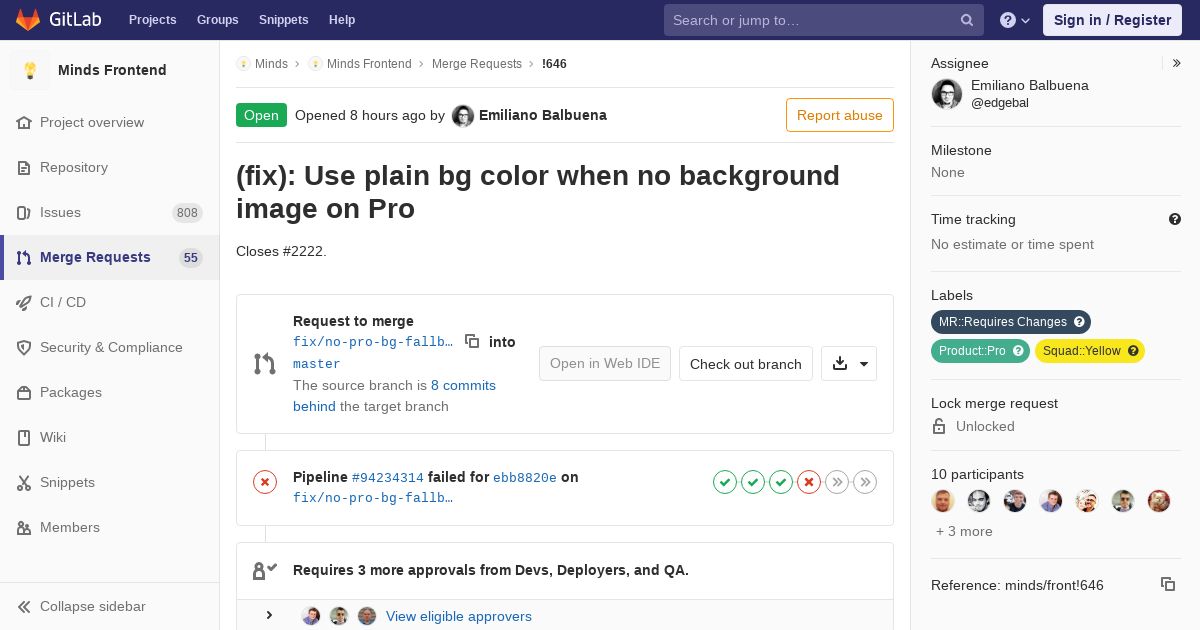Open the failed pipeline status icon
Viewport: 1200px width, 630px height.
[x=265, y=482]
